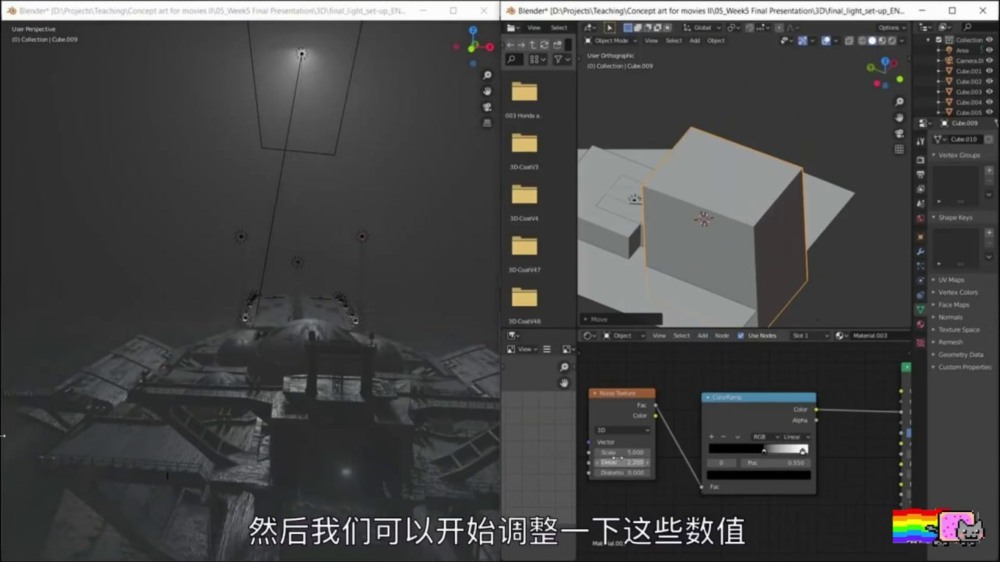Switch to solid viewport shading mode
The image size is (1000, 562).
872,41
